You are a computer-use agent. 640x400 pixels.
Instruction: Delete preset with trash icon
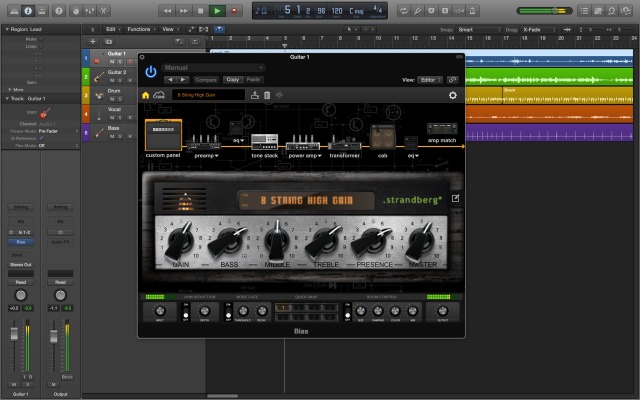click(267, 95)
